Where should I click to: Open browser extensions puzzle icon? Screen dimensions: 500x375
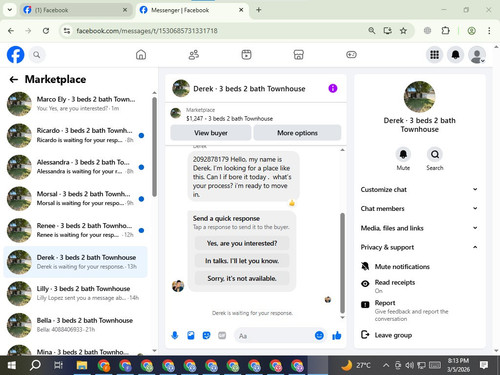[446, 31]
